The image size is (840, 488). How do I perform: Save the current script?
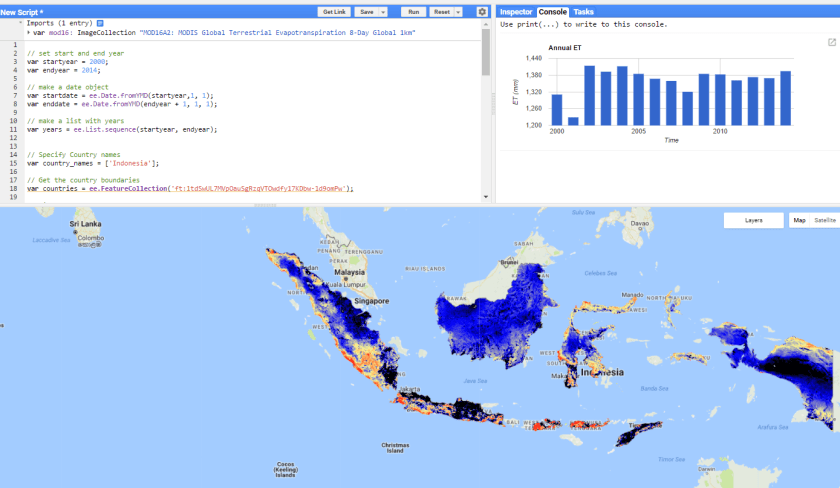tap(366, 12)
